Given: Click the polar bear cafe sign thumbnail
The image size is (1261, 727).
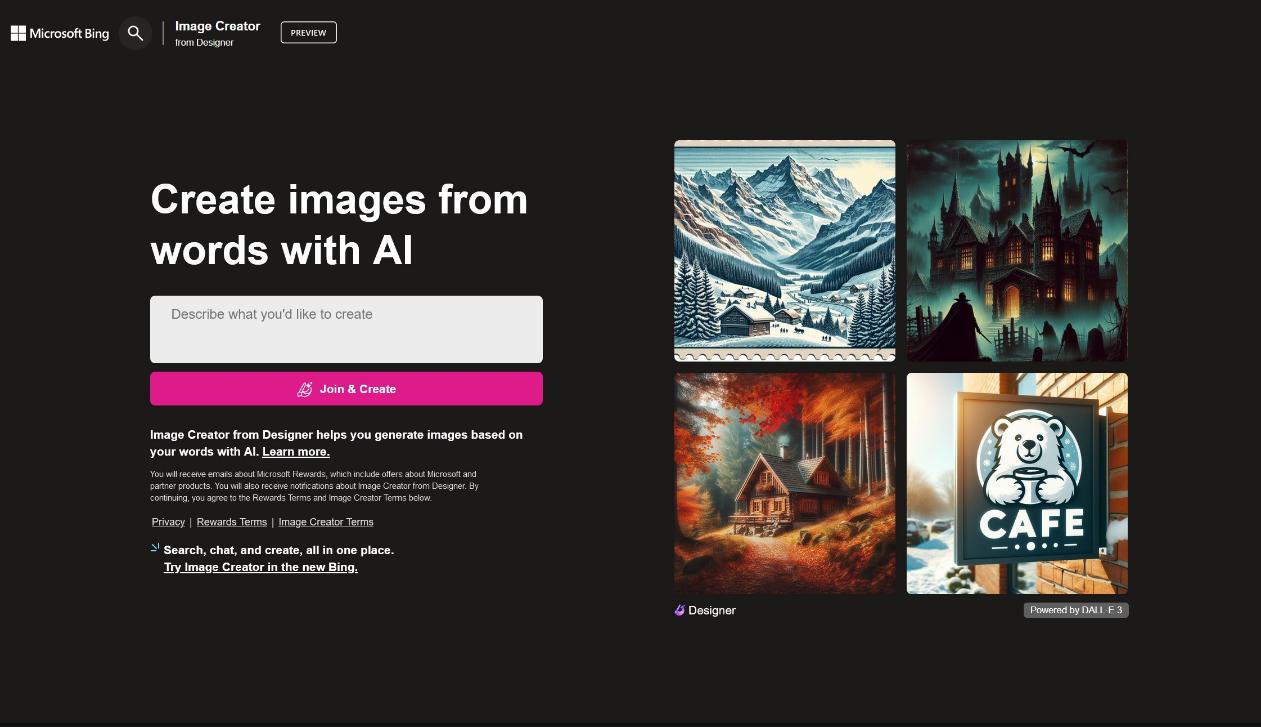Looking at the screenshot, I should click(1016, 483).
